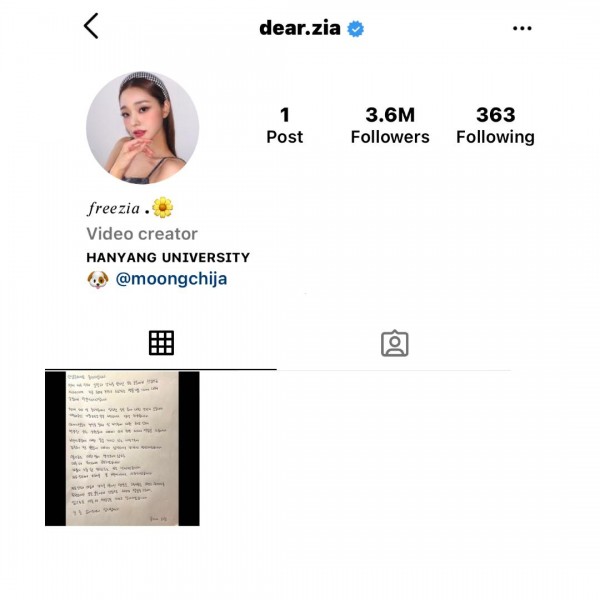Click the dog emoji before @moongchija
600x600 pixels.
click(98, 279)
